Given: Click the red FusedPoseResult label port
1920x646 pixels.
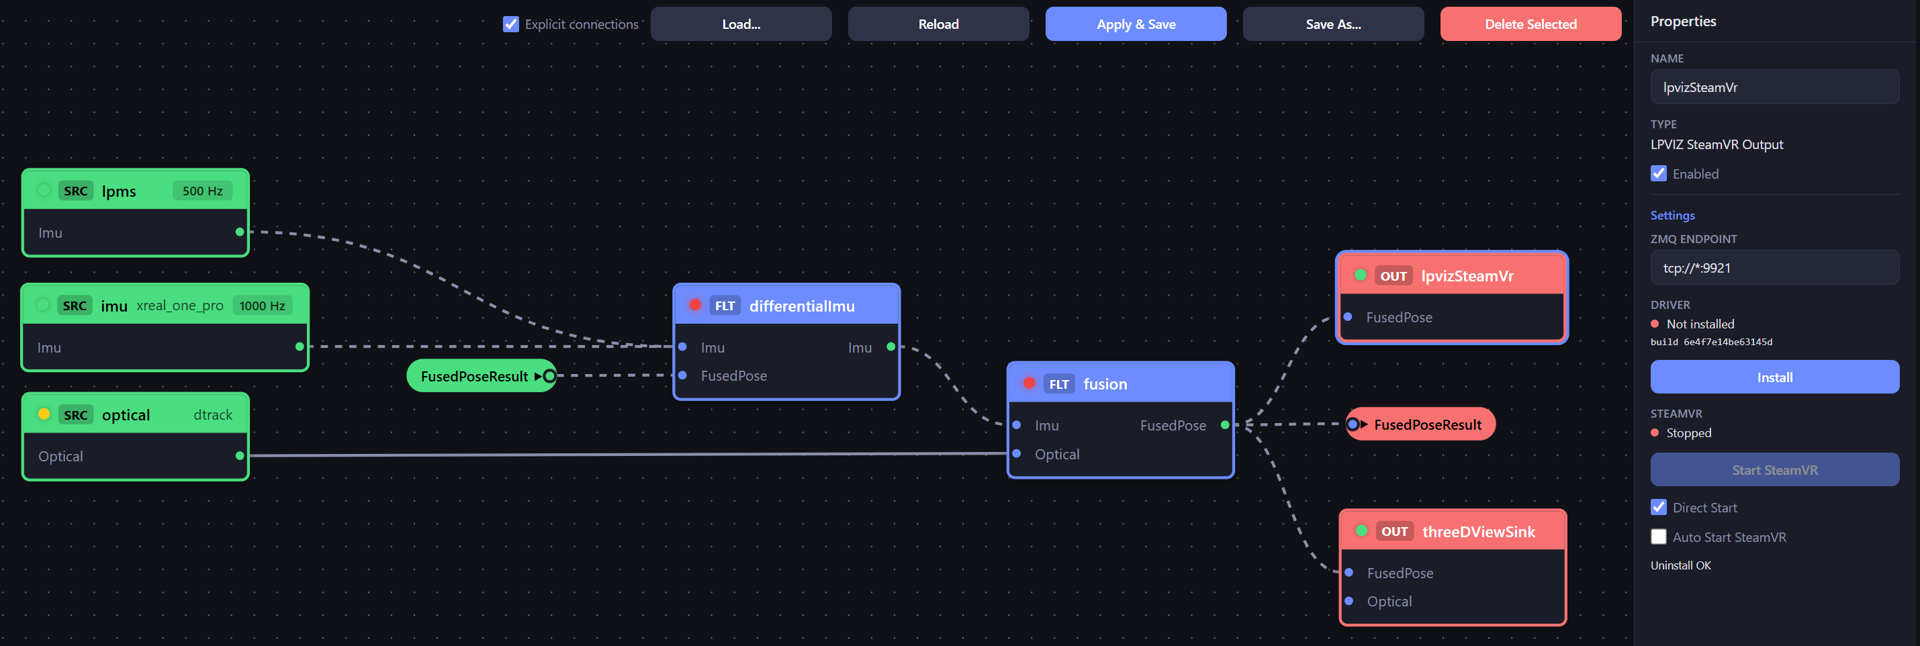Looking at the screenshot, I should tap(1353, 424).
